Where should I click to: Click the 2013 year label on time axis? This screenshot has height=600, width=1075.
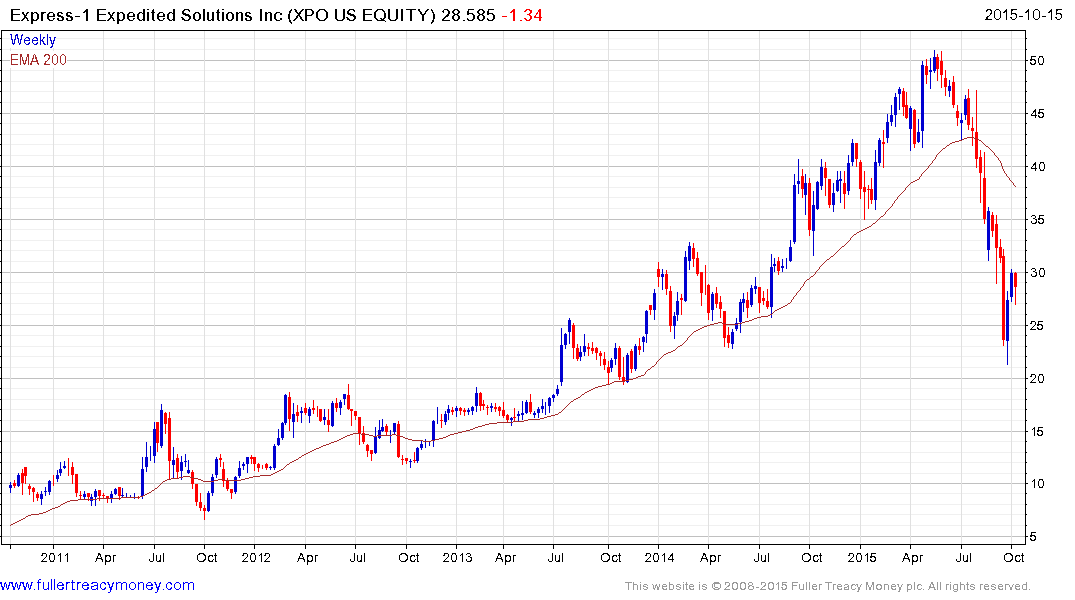coord(457,557)
